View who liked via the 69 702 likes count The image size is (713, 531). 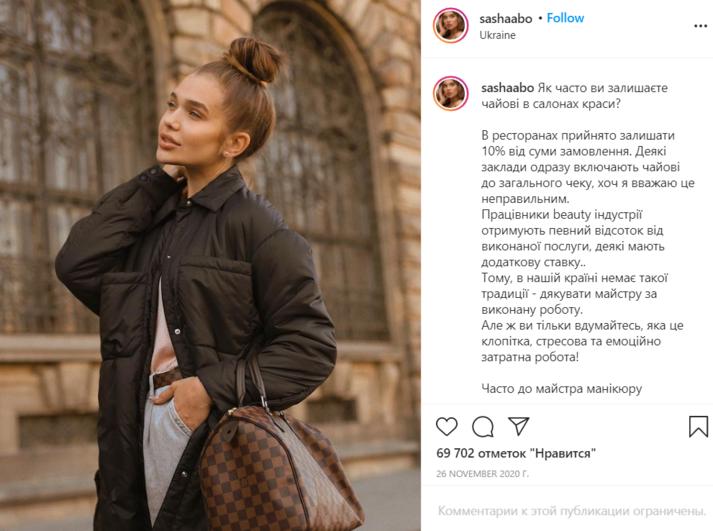[516, 453]
